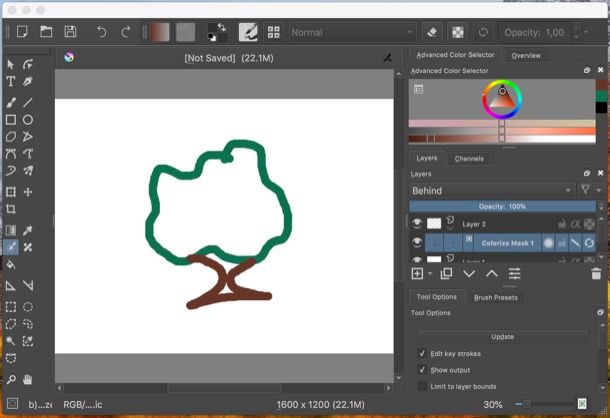Select the Rectangular Selection tool

pos(11,307)
